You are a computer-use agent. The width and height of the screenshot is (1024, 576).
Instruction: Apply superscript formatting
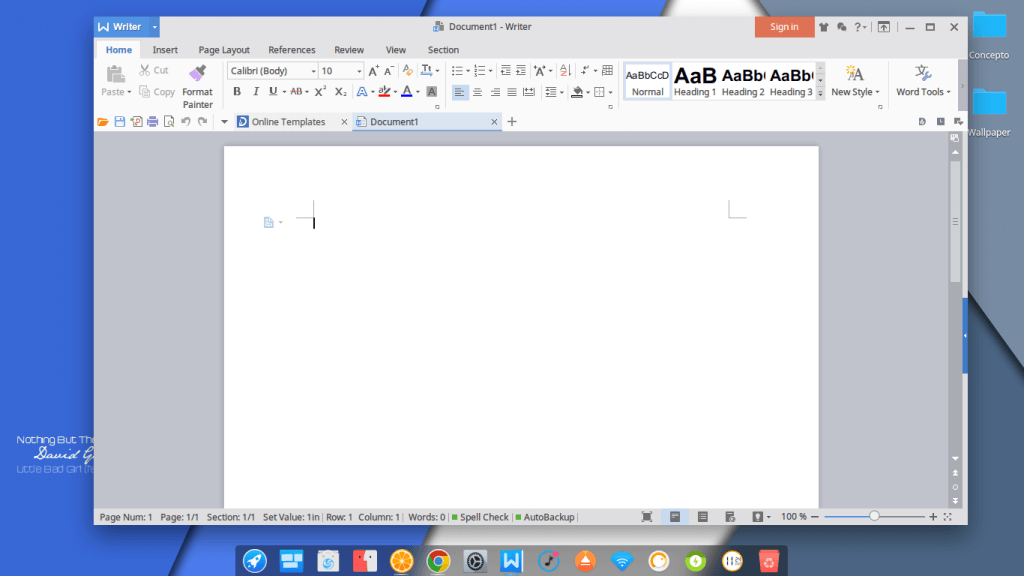pos(320,92)
